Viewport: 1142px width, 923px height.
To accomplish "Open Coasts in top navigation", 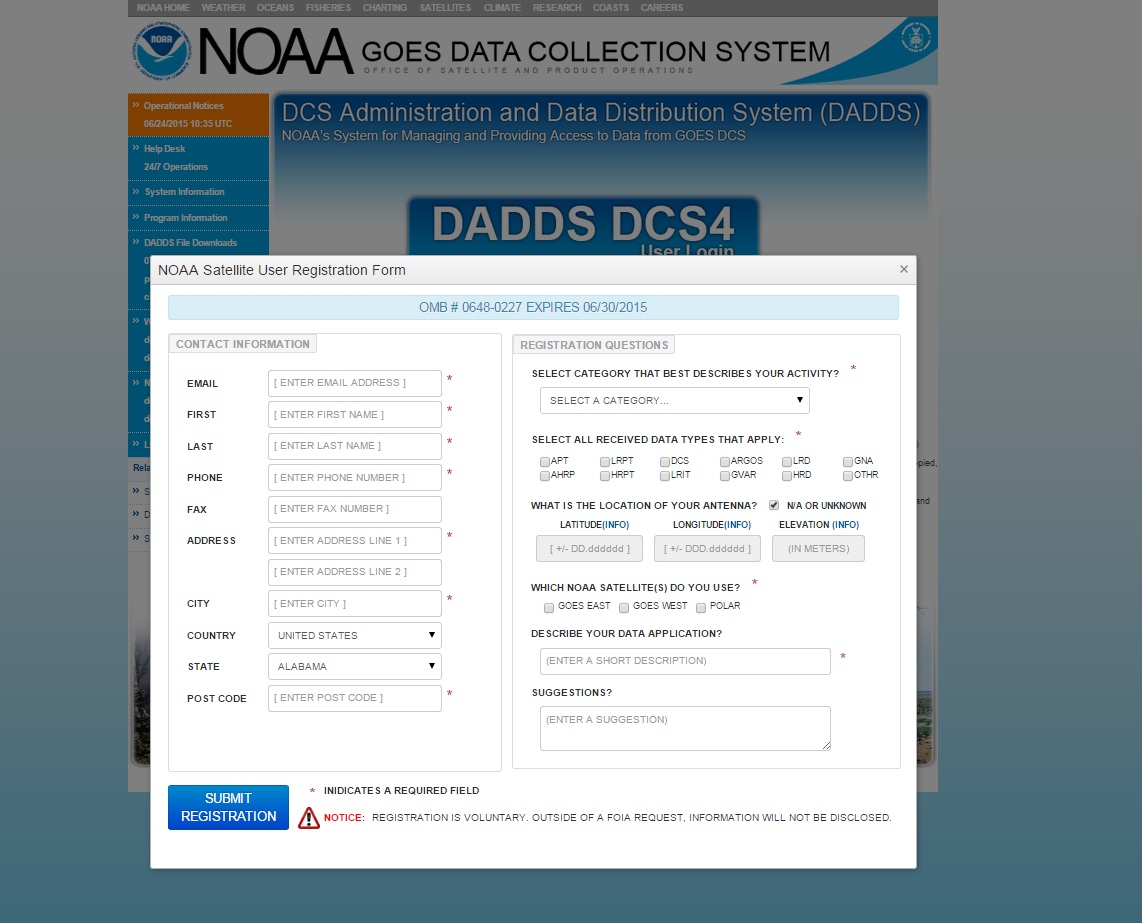I will coord(610,7).
